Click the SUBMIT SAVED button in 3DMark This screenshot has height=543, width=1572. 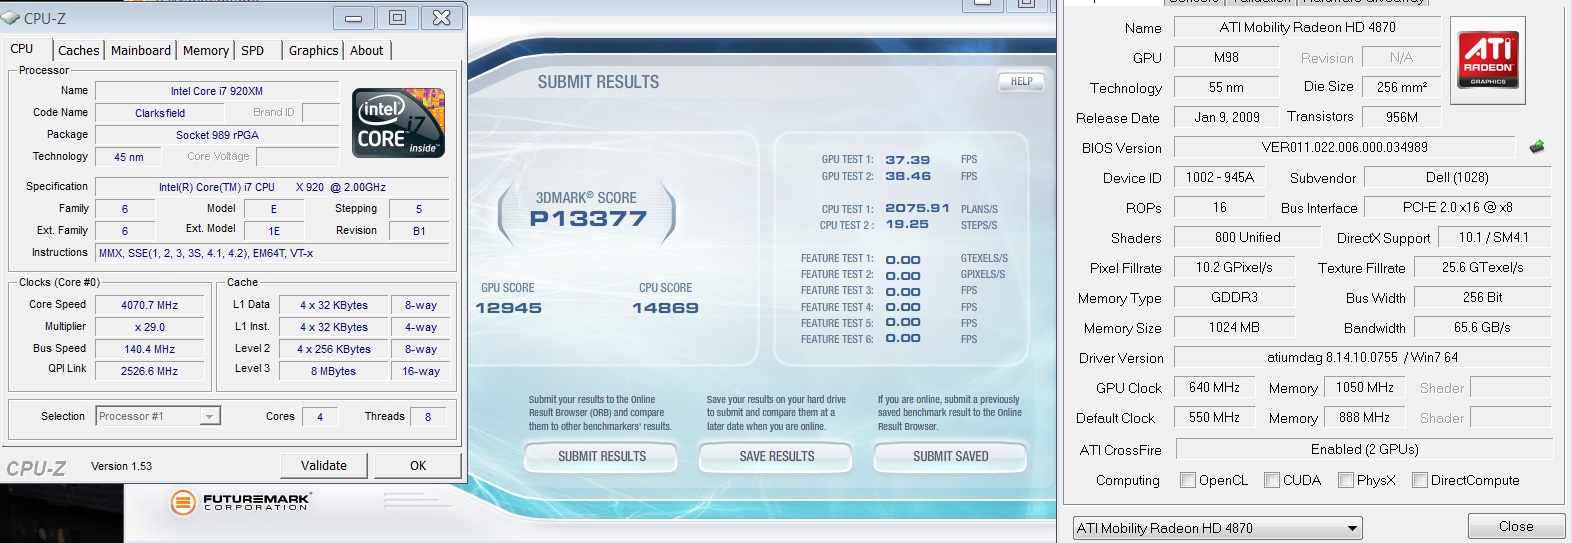(x=951, y=457)
